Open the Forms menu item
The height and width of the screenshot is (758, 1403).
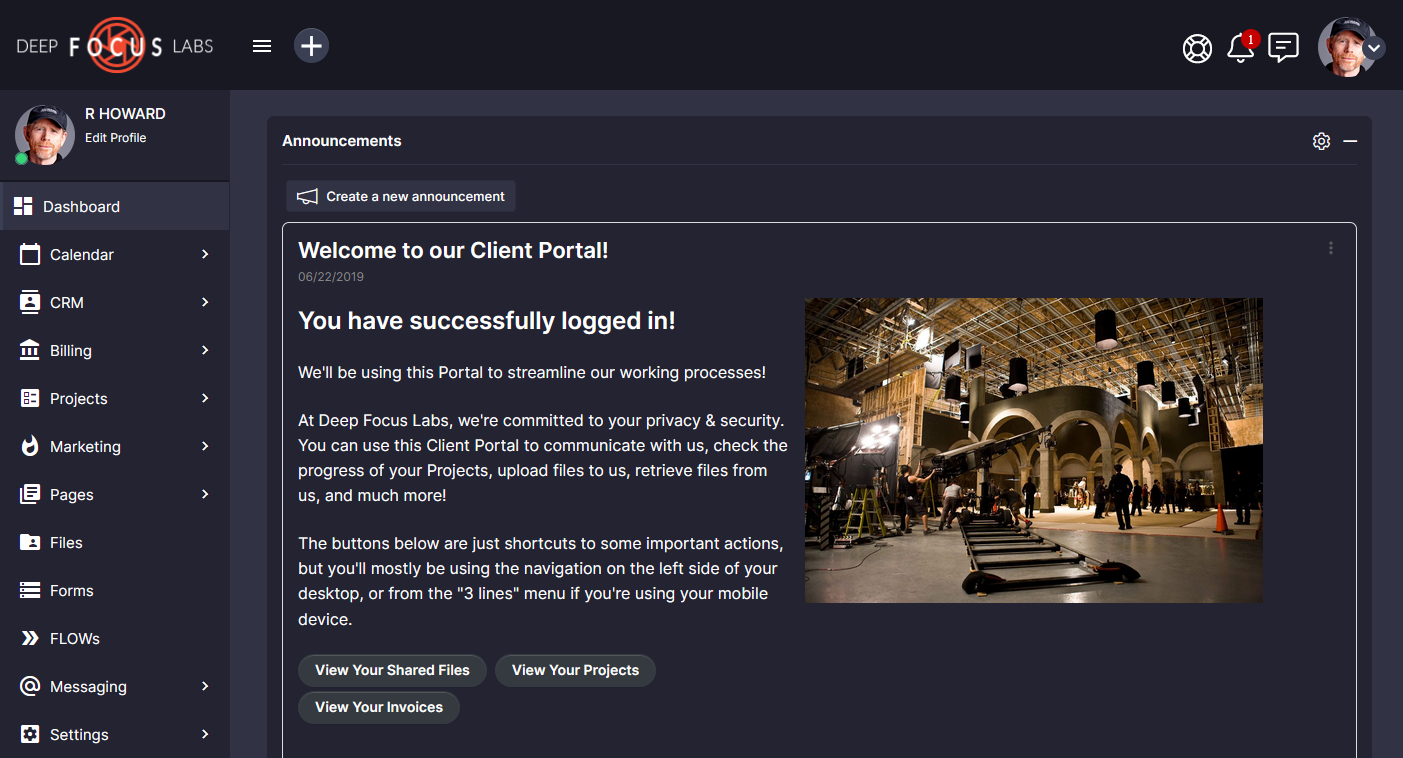(115, 590)
